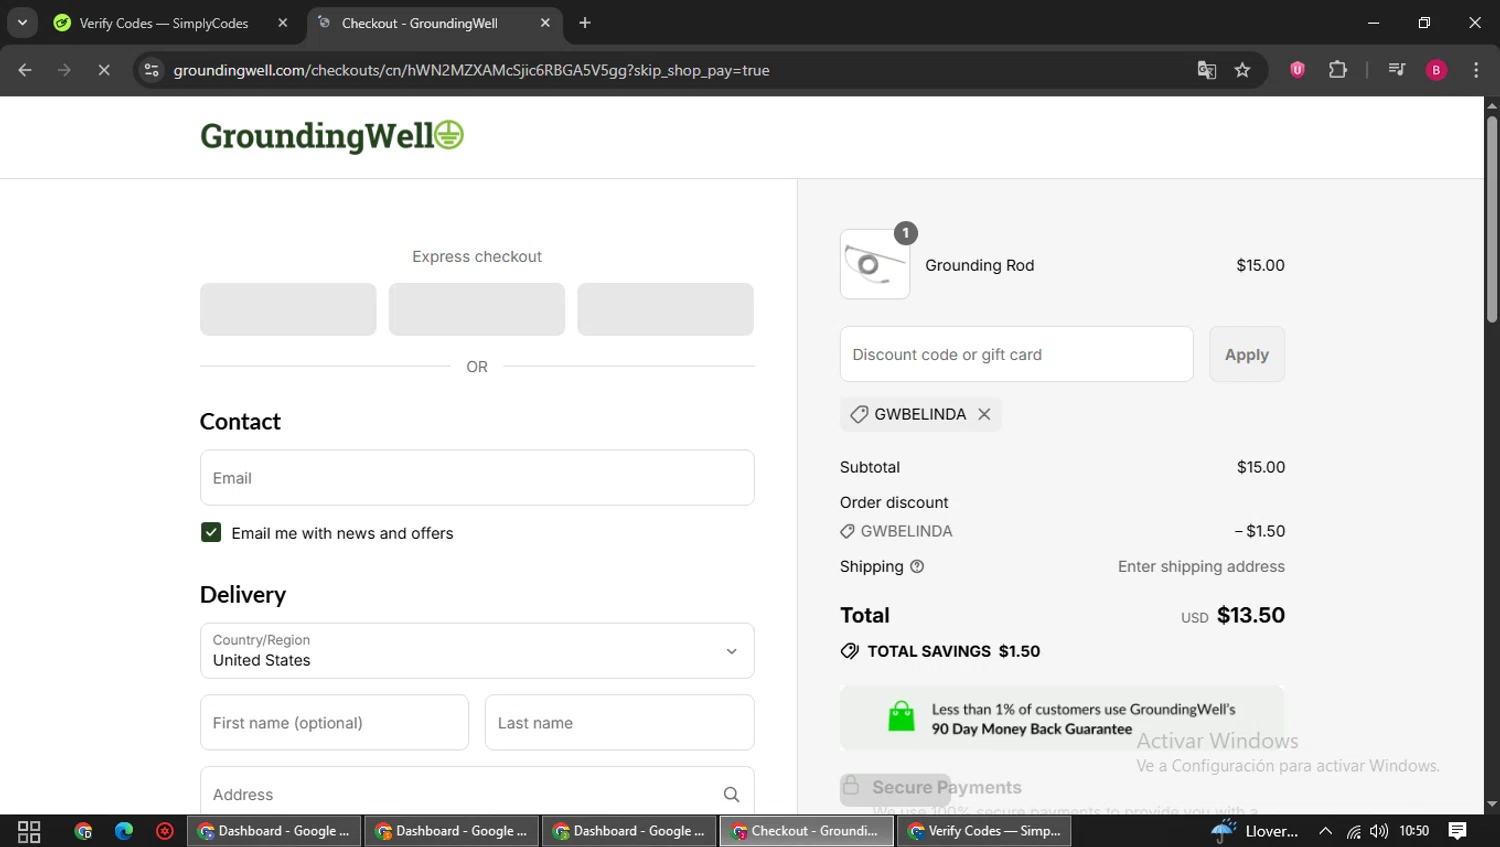Click the Shipping help question mark icon

click(917, 566)
